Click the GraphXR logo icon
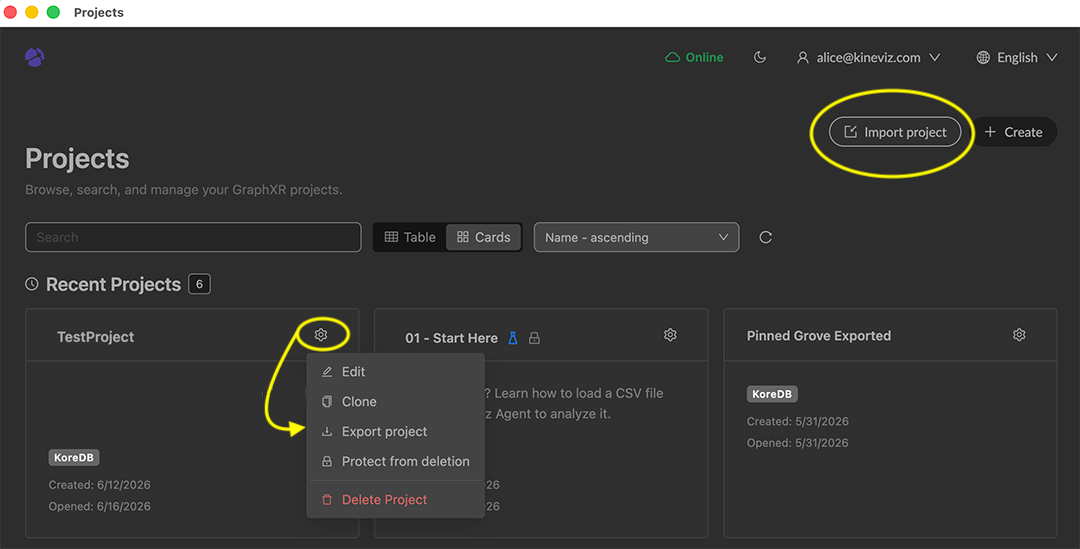Screen dimensions: 1080x549 [34, 57]
